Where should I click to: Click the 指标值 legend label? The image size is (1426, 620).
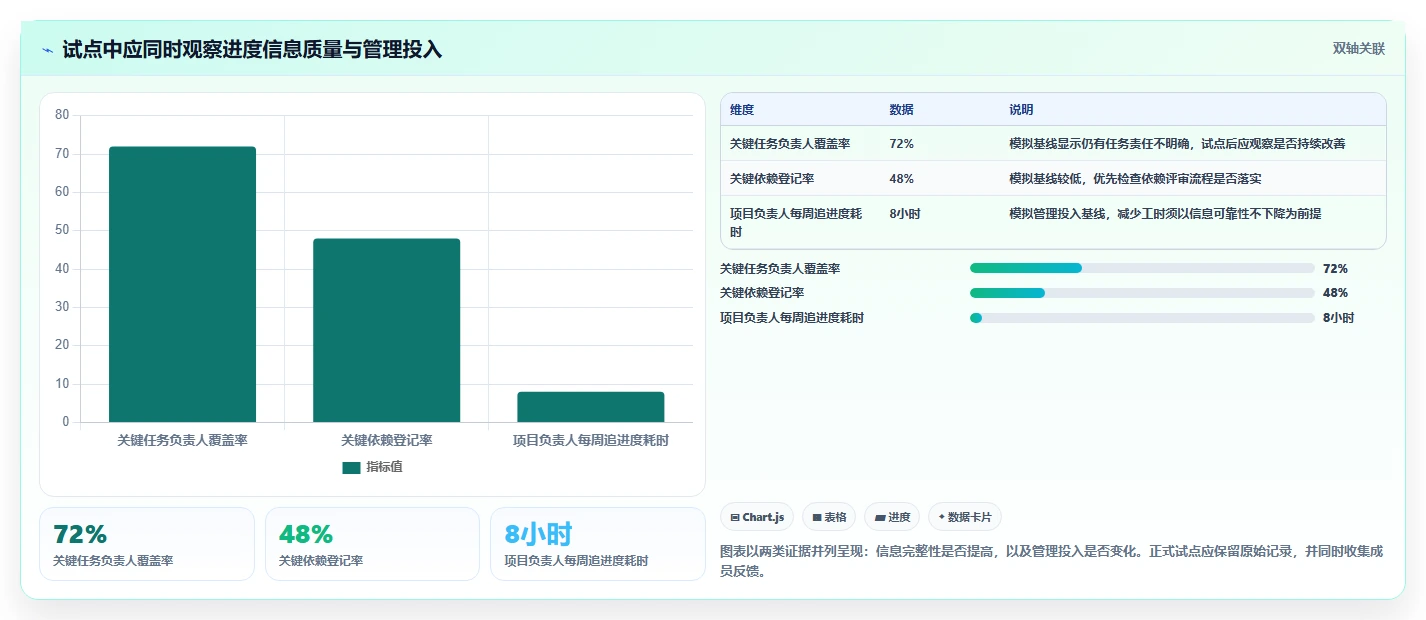pos(384,467)
